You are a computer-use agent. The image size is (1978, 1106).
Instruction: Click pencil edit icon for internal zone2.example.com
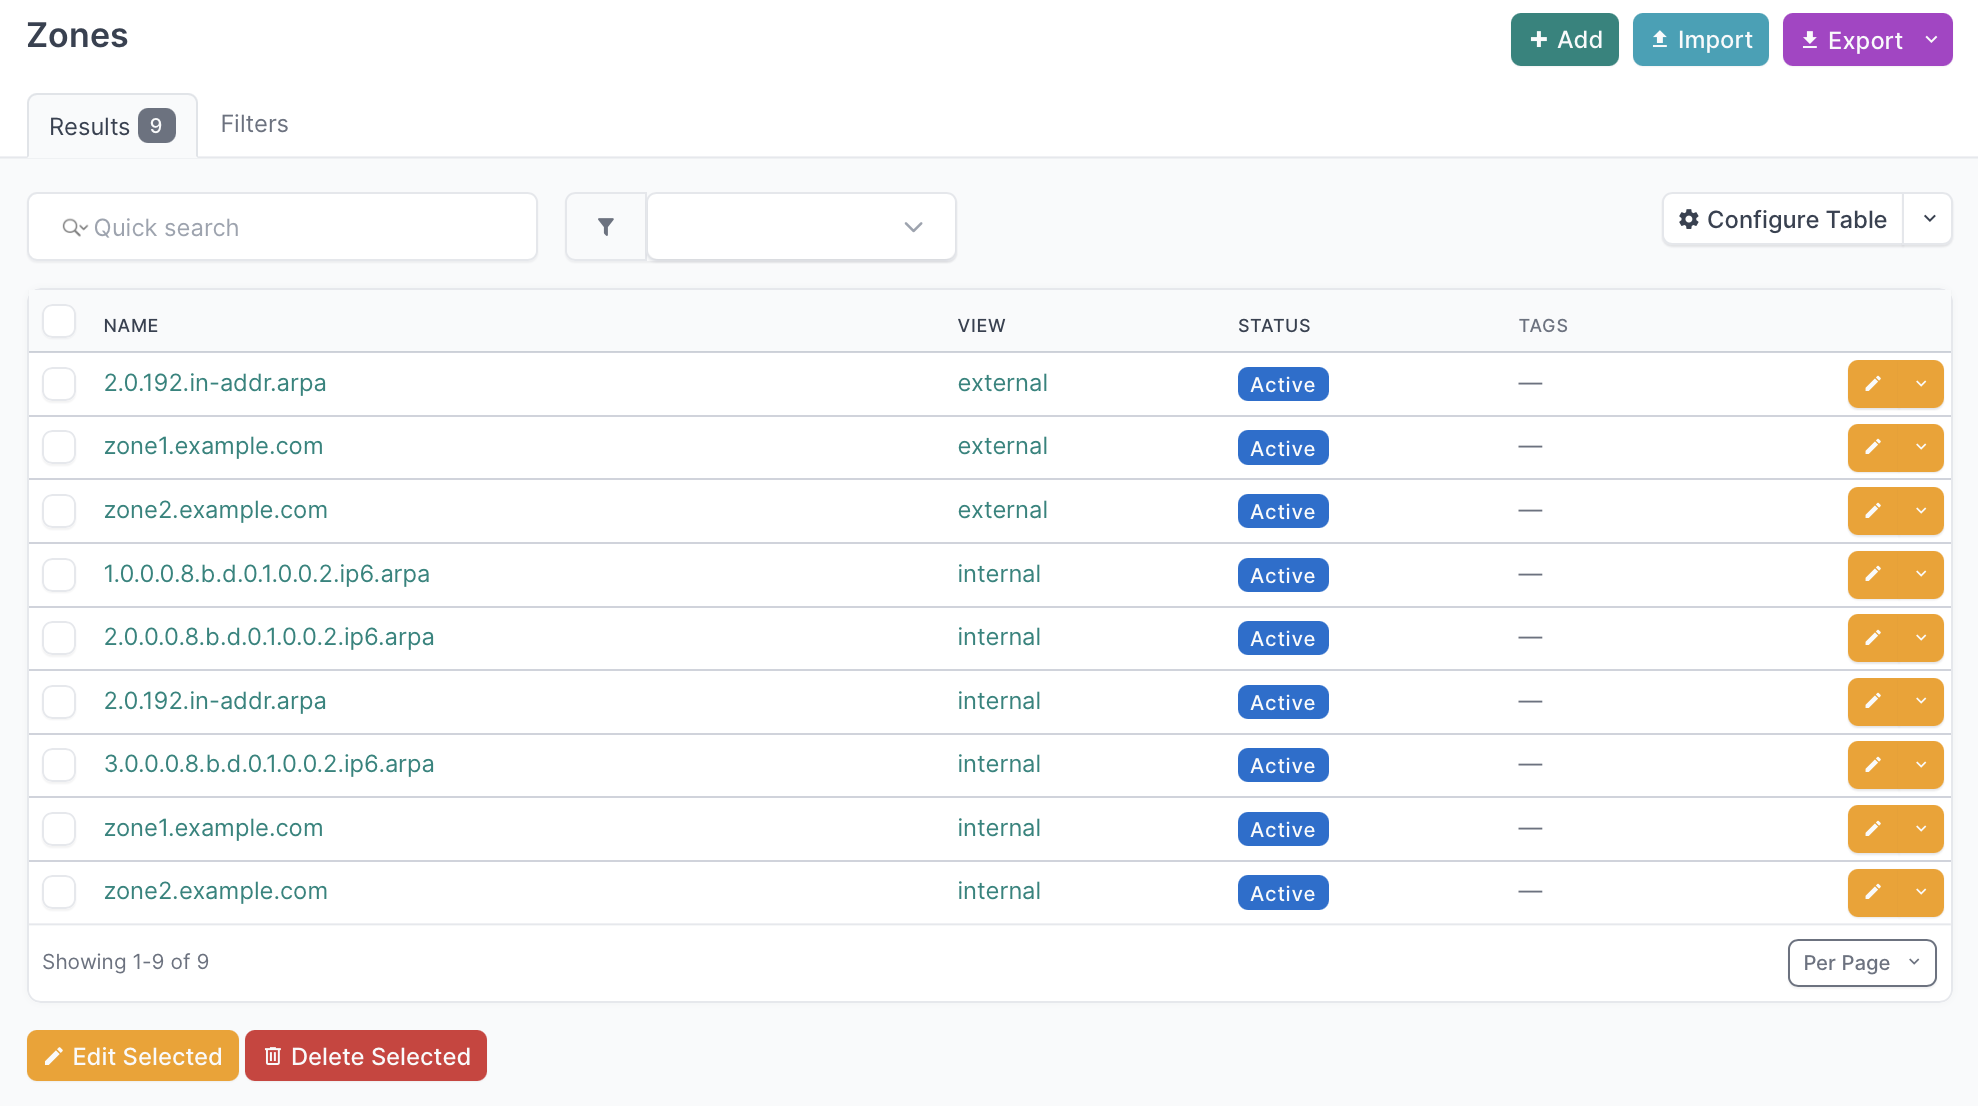click(x=1873, y=892)
